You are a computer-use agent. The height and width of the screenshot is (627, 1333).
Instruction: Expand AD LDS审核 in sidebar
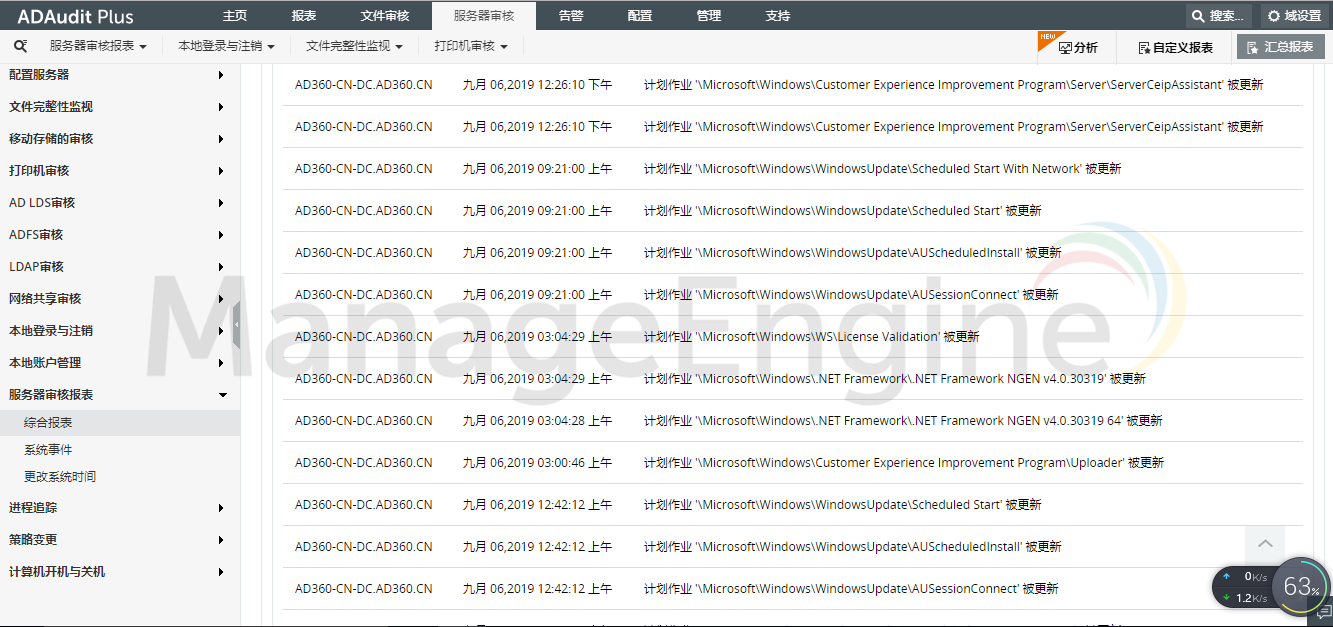(x=120, y=203)
